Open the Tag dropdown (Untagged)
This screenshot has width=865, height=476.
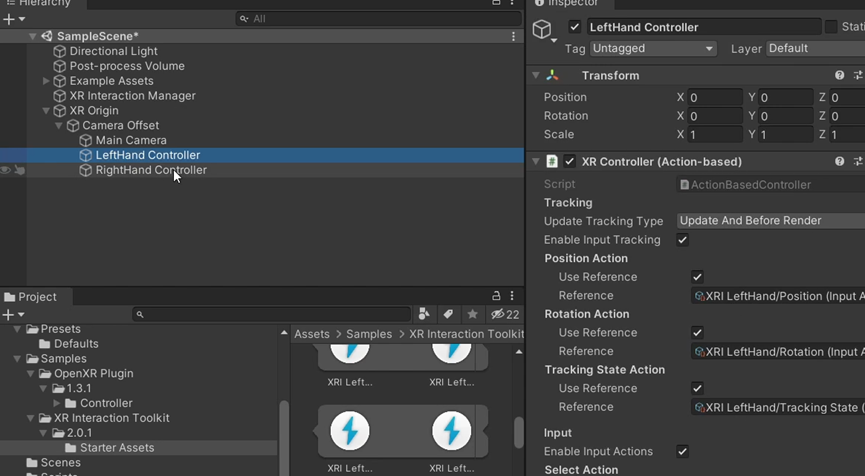click(653, 49)
